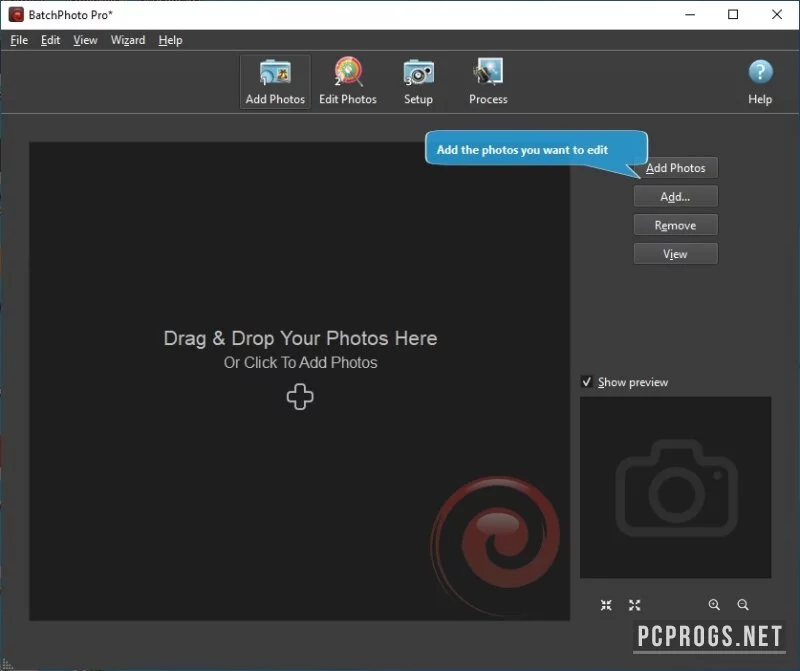Click the BatchPhoto Pro title bar app icon
Screen dimensions: 800x671
pos(16,15)
